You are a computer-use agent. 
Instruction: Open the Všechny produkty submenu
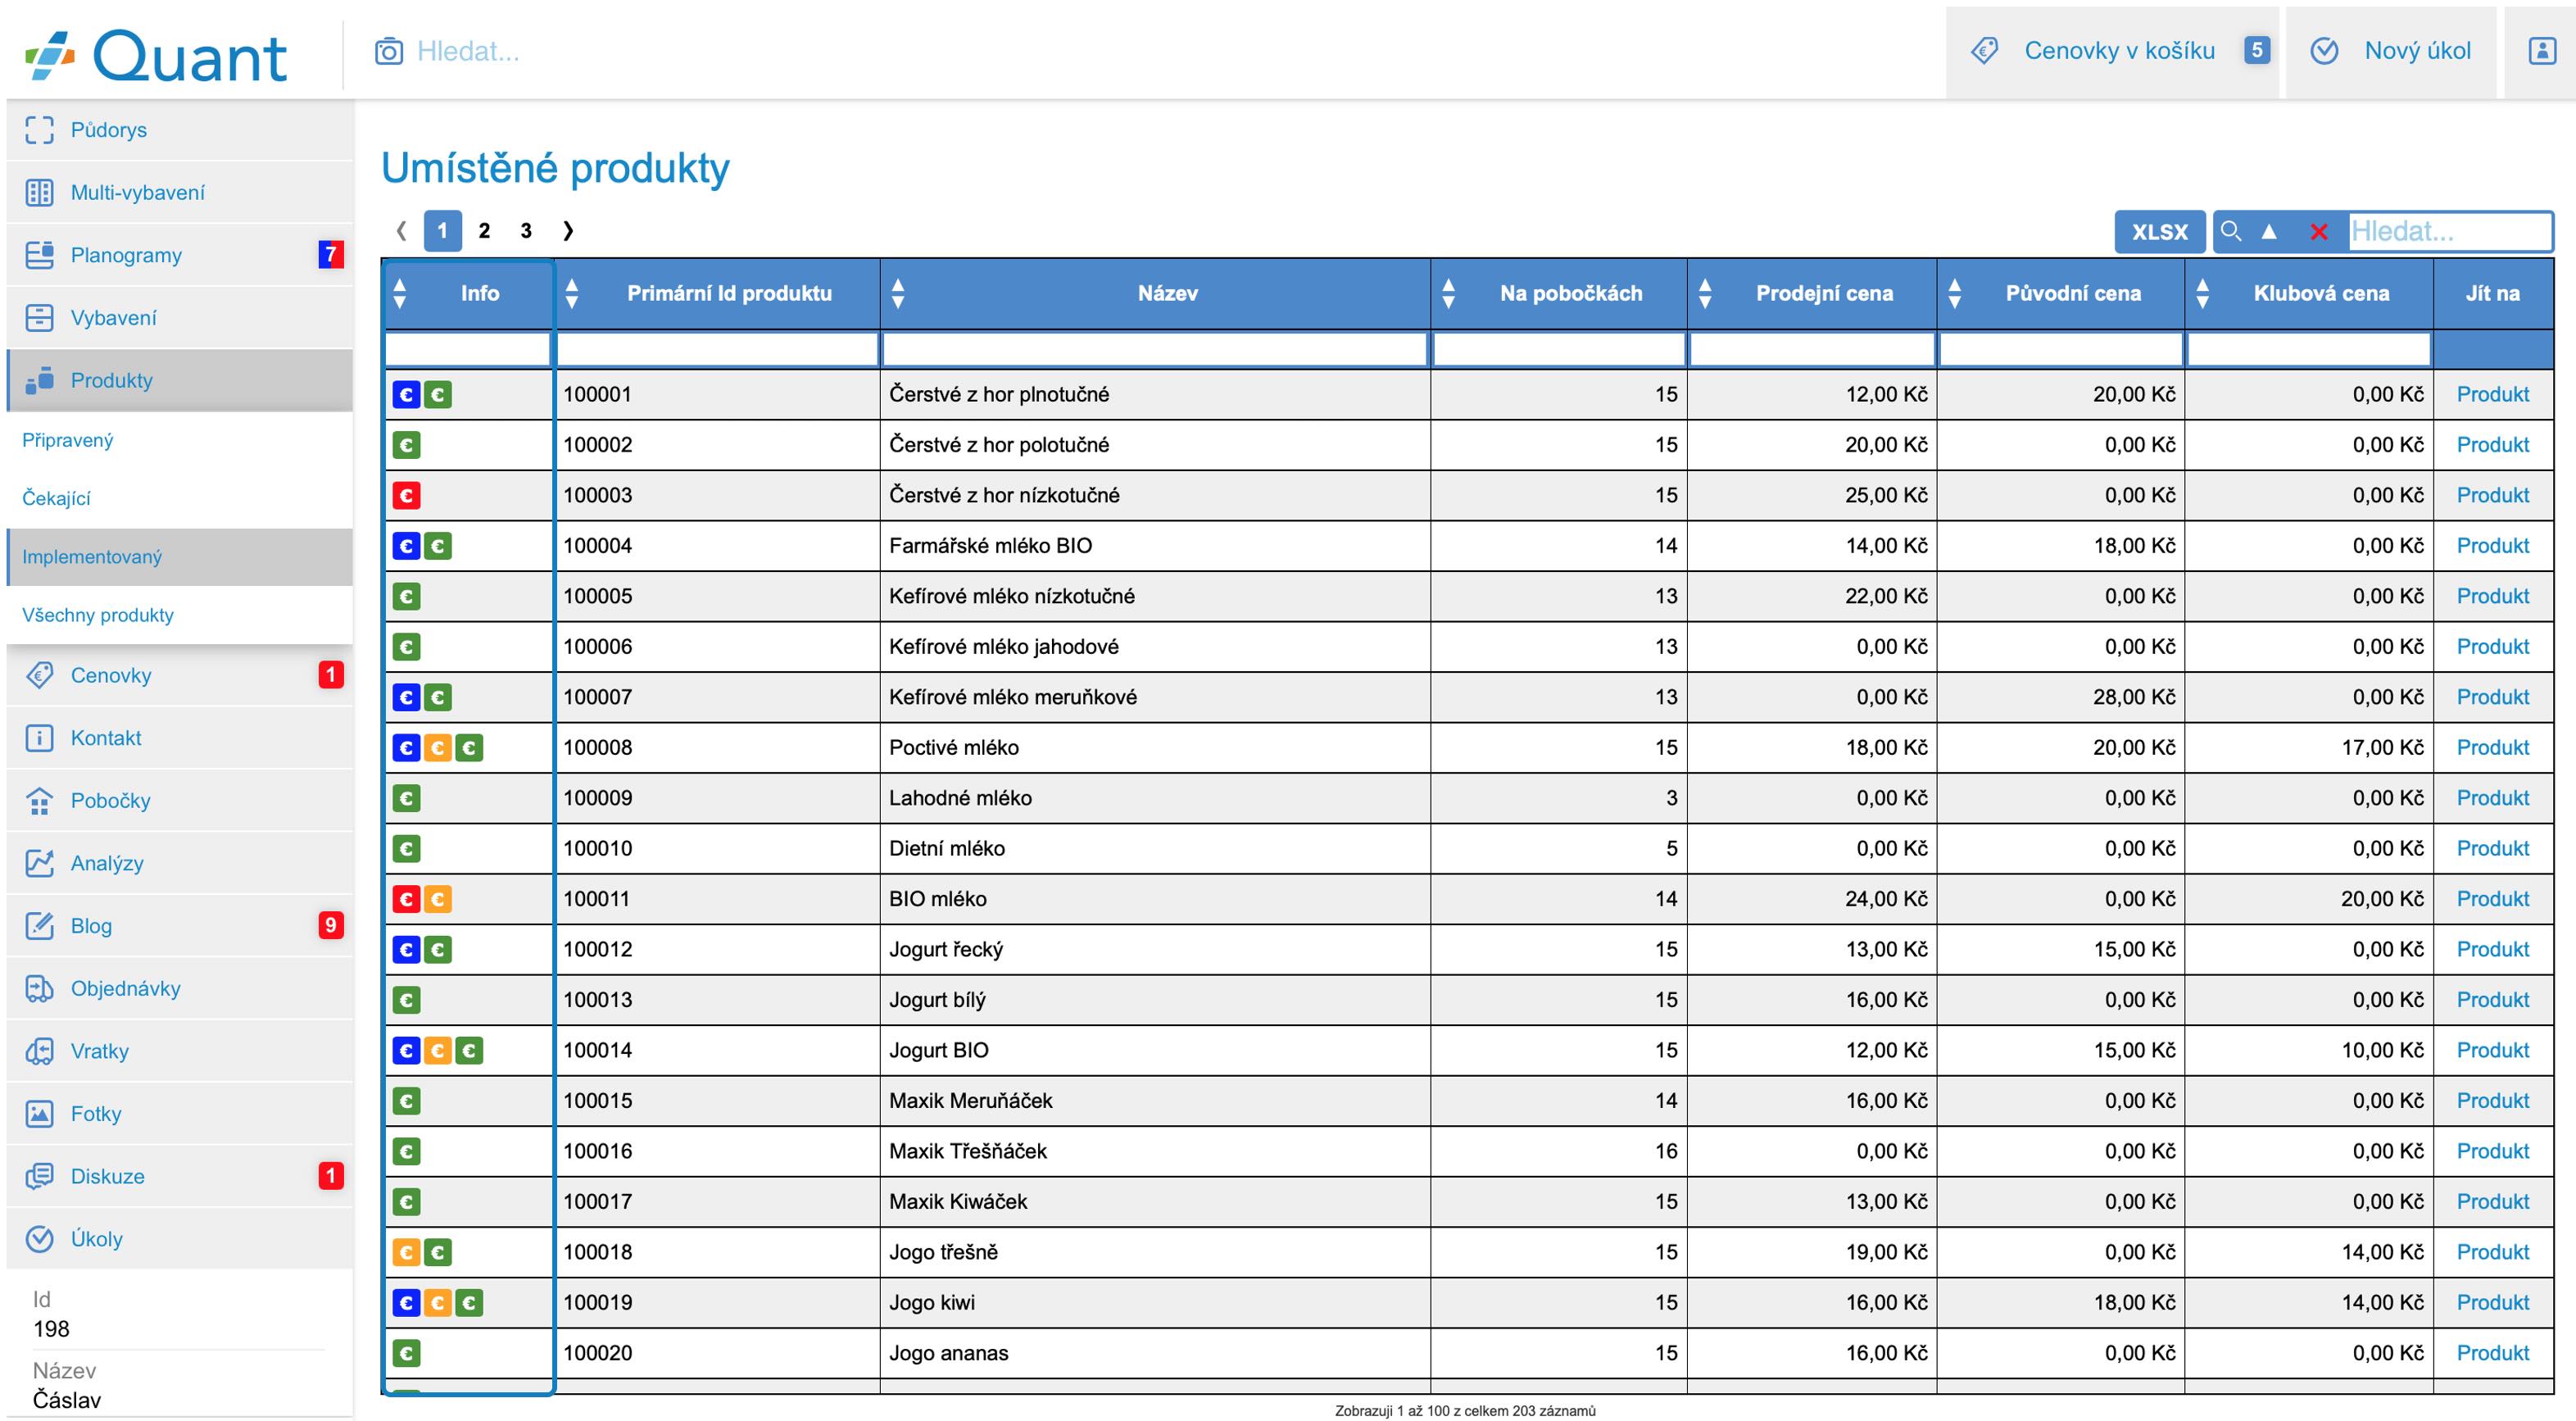point(180,615)
